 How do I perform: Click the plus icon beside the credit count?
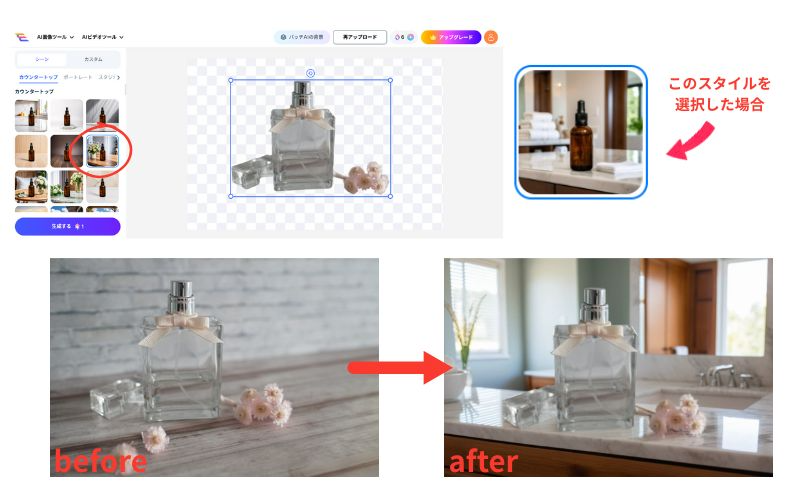(x=410, y=37)
